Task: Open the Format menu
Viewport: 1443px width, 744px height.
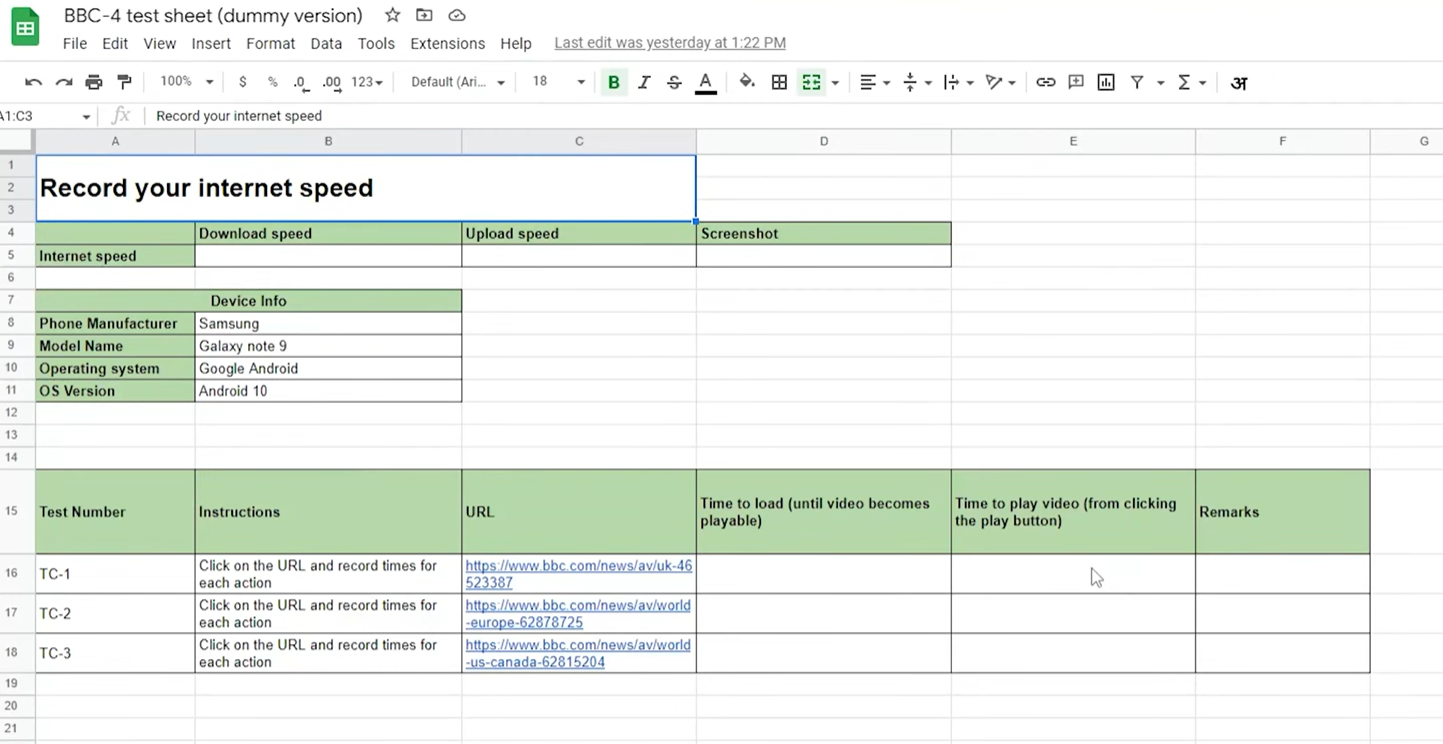Action: tap(270, 43)
